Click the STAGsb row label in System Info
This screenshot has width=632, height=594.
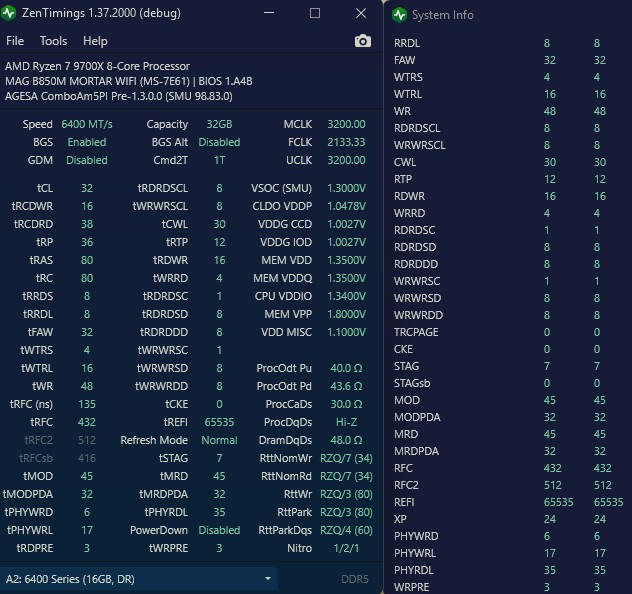click(x=412, y=383)
